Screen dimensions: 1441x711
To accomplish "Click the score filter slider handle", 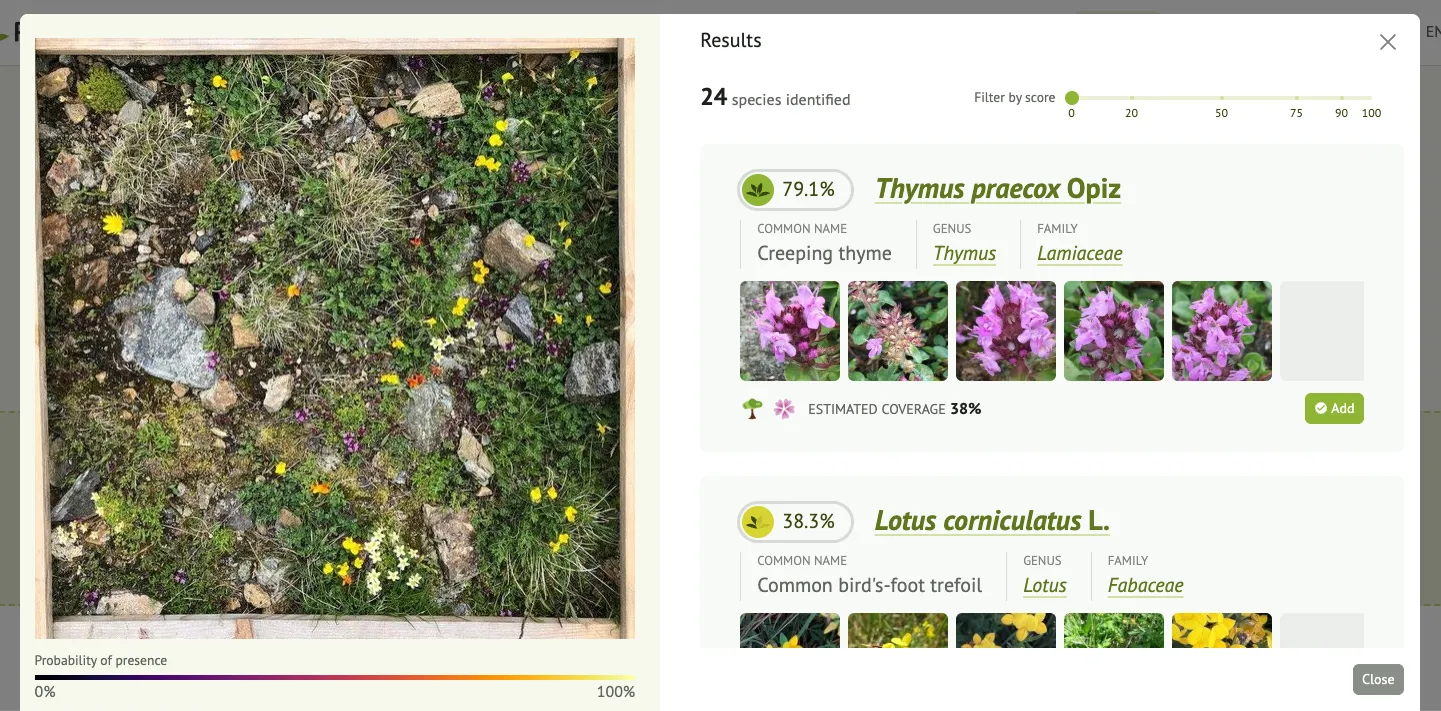I will (1072, 98).
